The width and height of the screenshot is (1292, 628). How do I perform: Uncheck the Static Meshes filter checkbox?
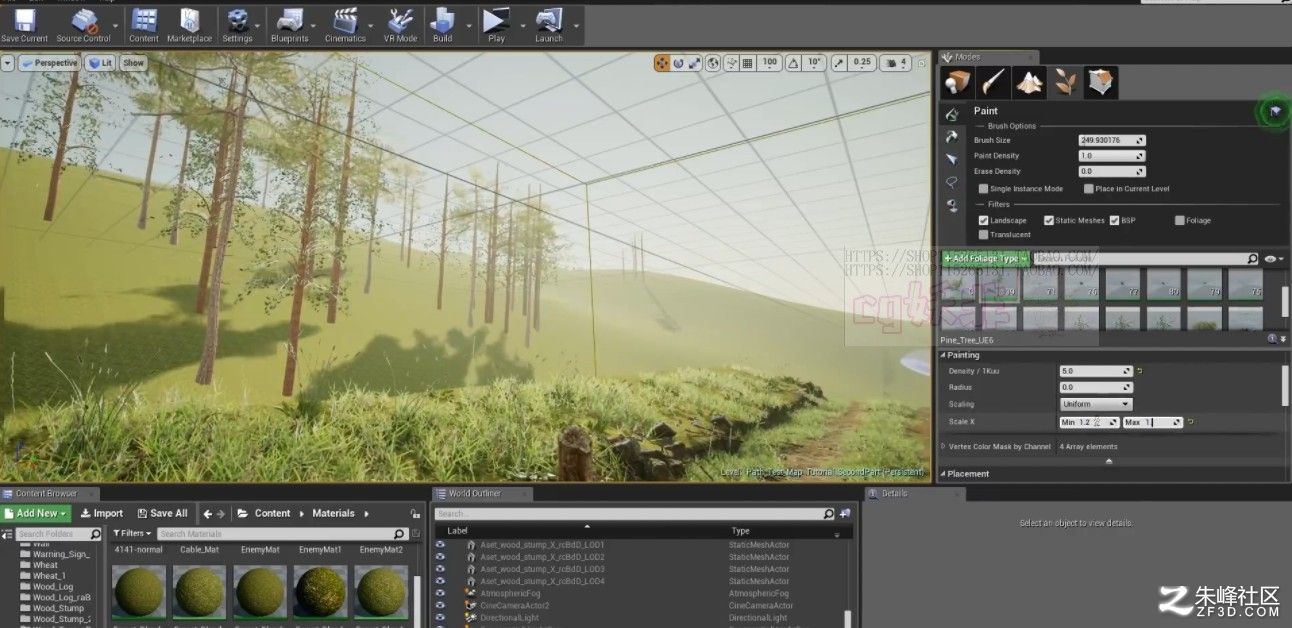point(1049,220)
